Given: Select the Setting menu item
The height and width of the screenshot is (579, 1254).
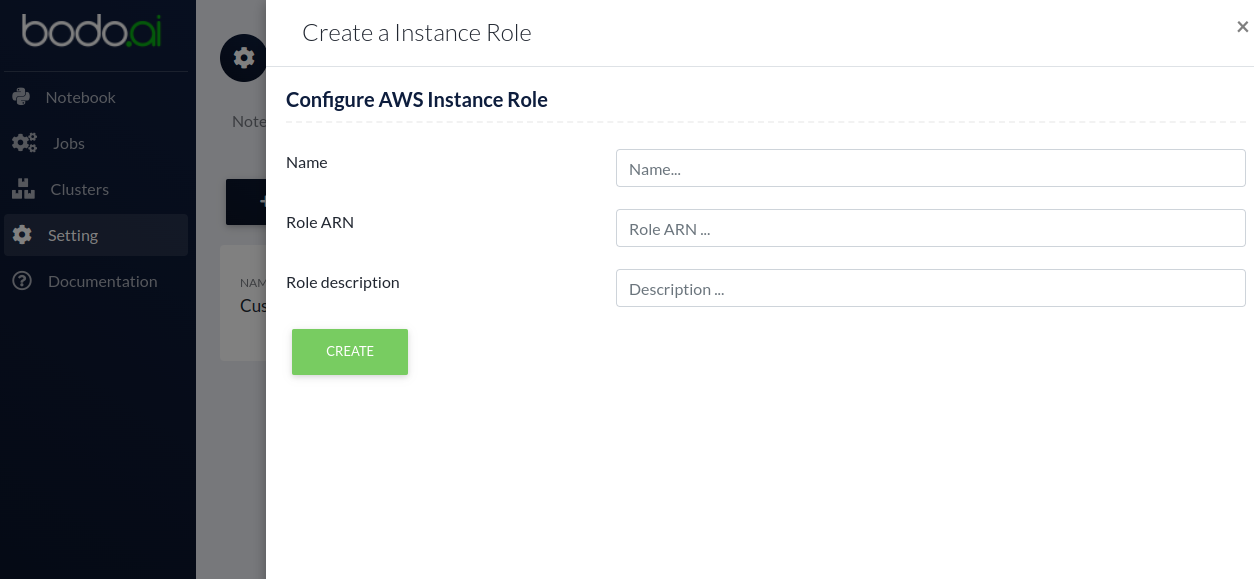Looking at the screenshot, I should pos(96,235).
